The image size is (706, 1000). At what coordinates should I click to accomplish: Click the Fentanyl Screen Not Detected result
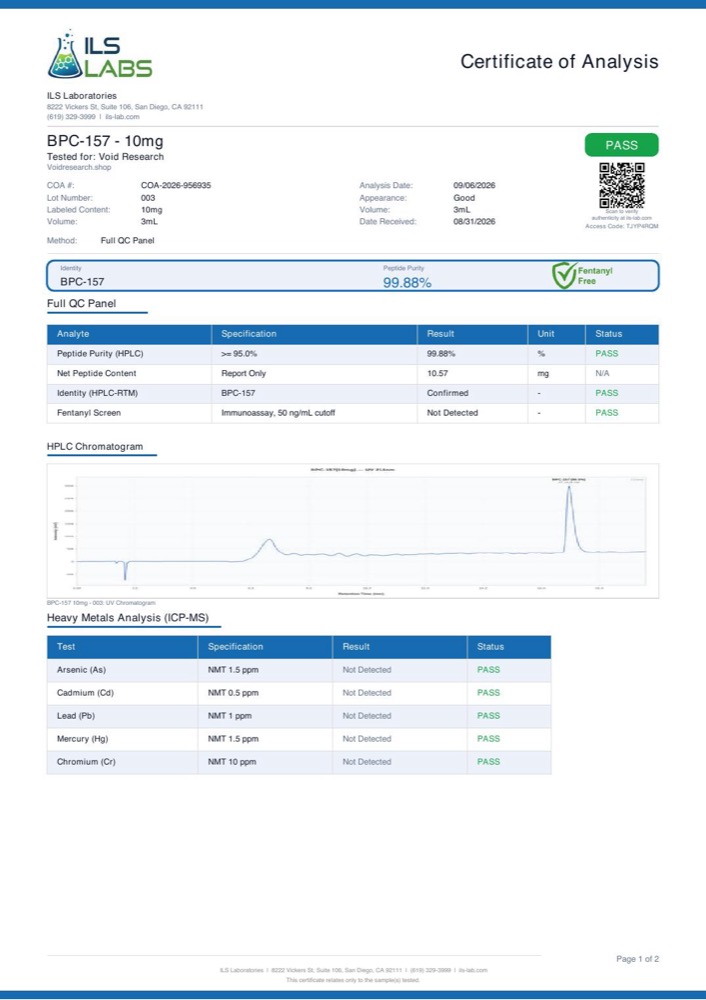452,413
